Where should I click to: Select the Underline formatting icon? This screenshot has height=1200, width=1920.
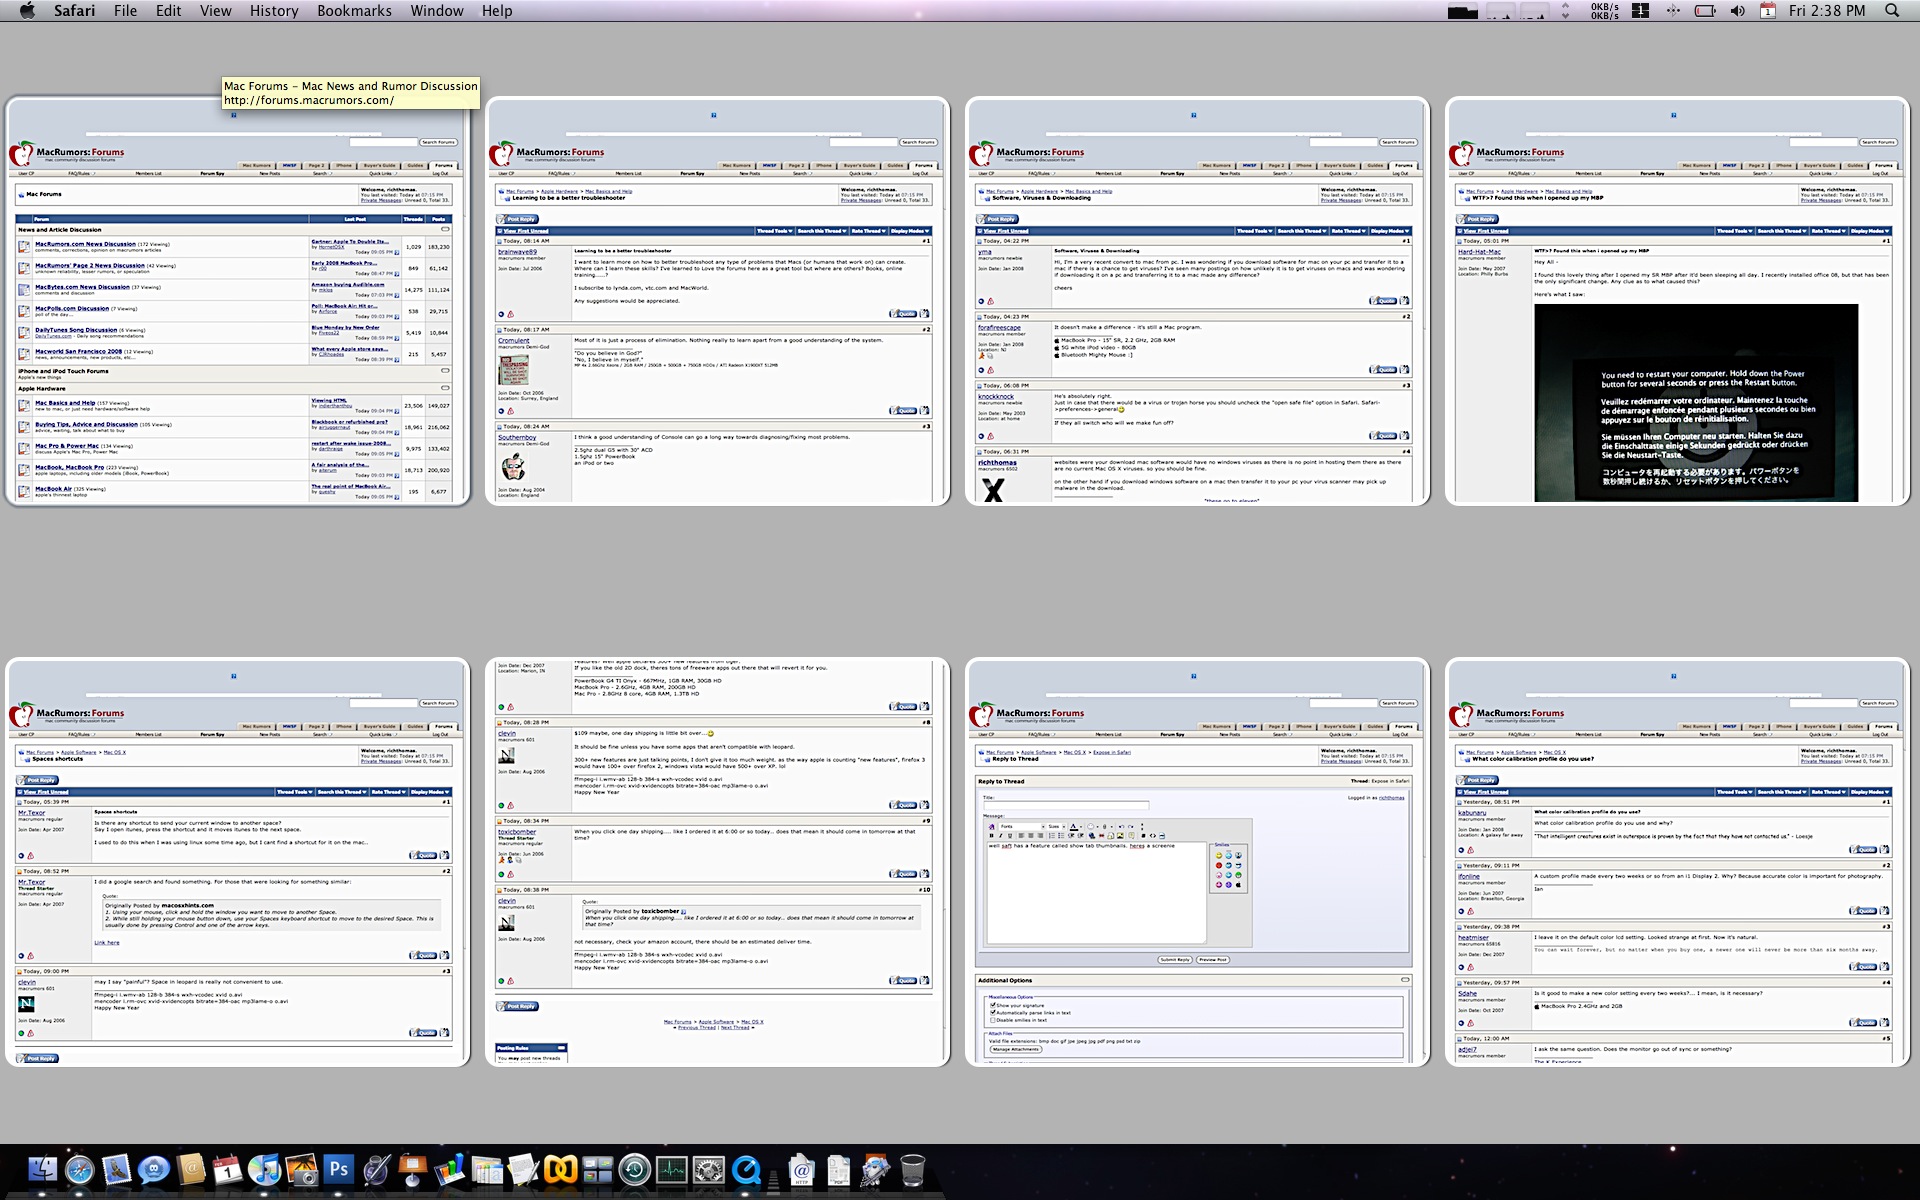1010,836
